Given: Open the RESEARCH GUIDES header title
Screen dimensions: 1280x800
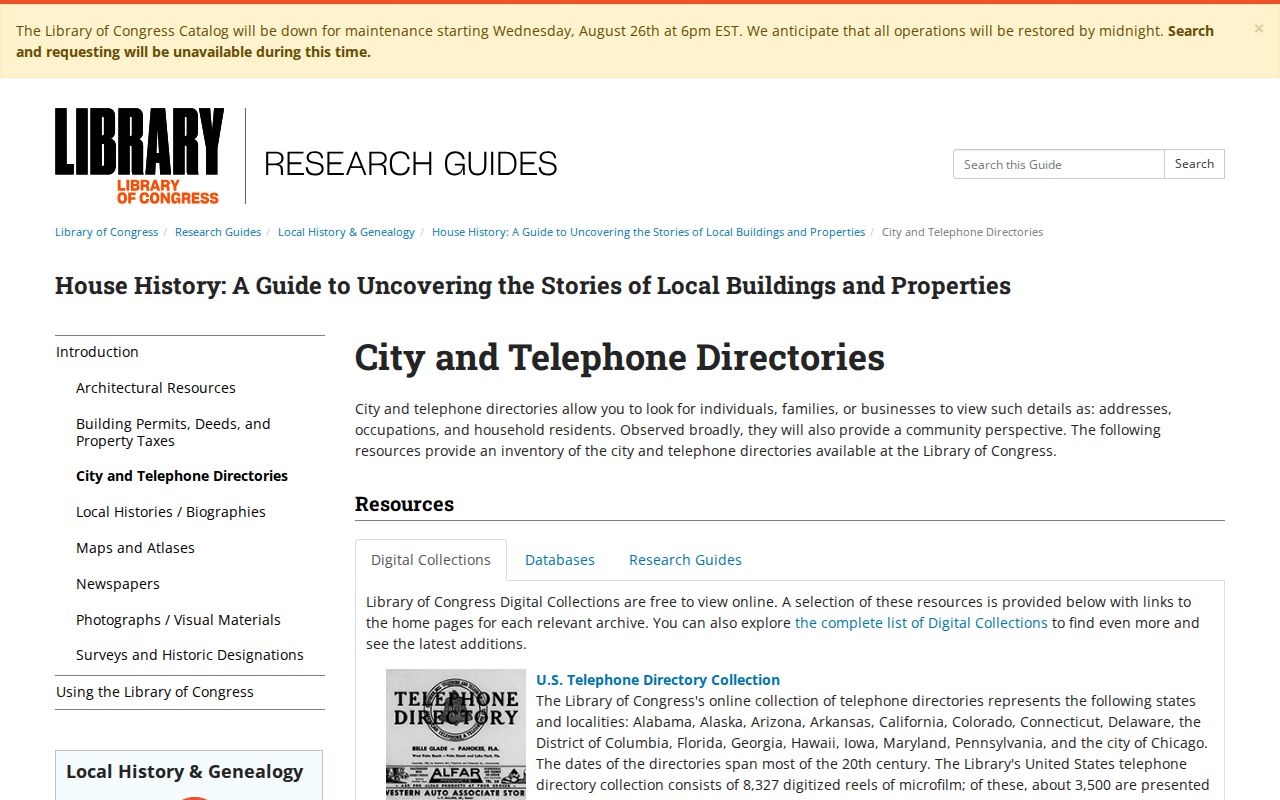Looking at the screenshot, I should coord(411,163).
